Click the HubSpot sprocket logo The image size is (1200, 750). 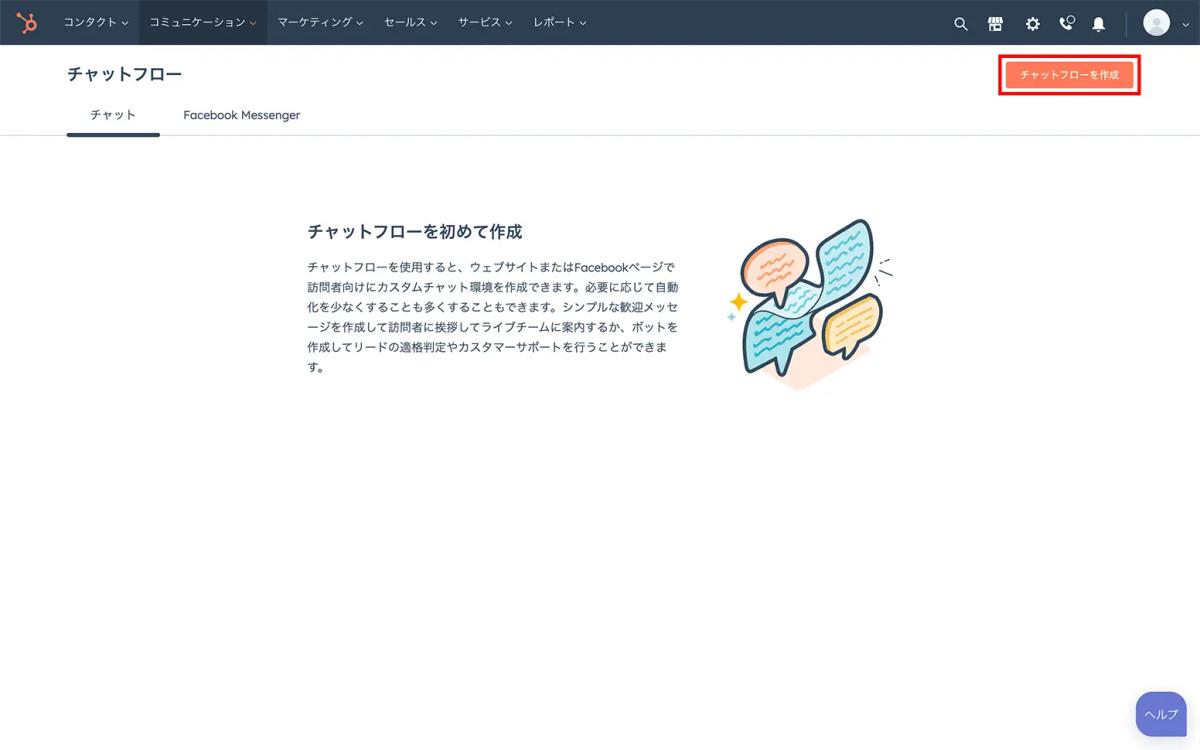(27, 22)
